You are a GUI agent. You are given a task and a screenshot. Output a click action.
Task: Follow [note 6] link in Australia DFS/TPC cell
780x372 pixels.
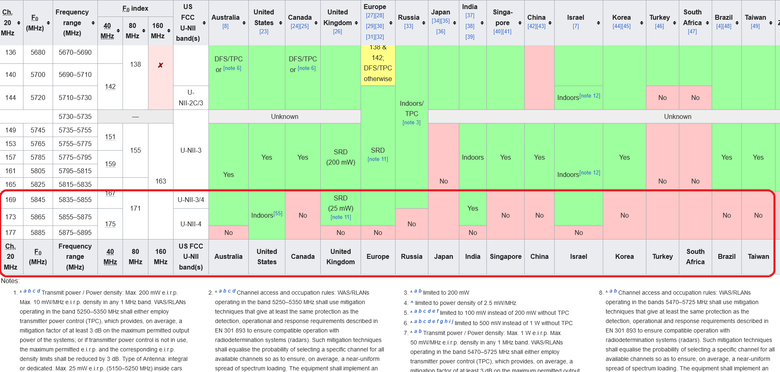coord(232,68)
